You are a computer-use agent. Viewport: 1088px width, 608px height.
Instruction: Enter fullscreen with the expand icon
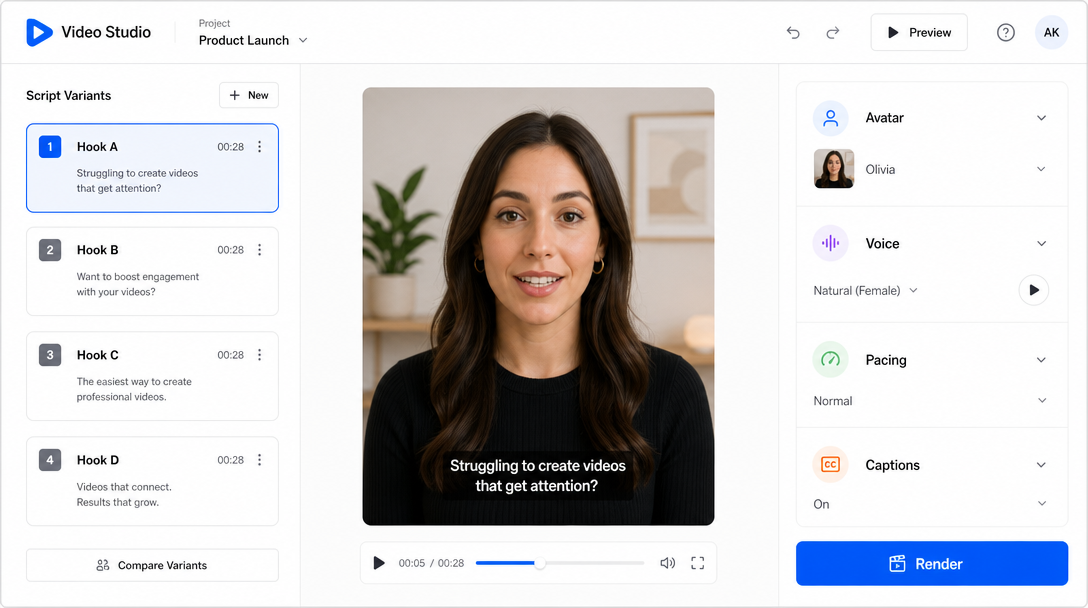[x=697, y=563]
